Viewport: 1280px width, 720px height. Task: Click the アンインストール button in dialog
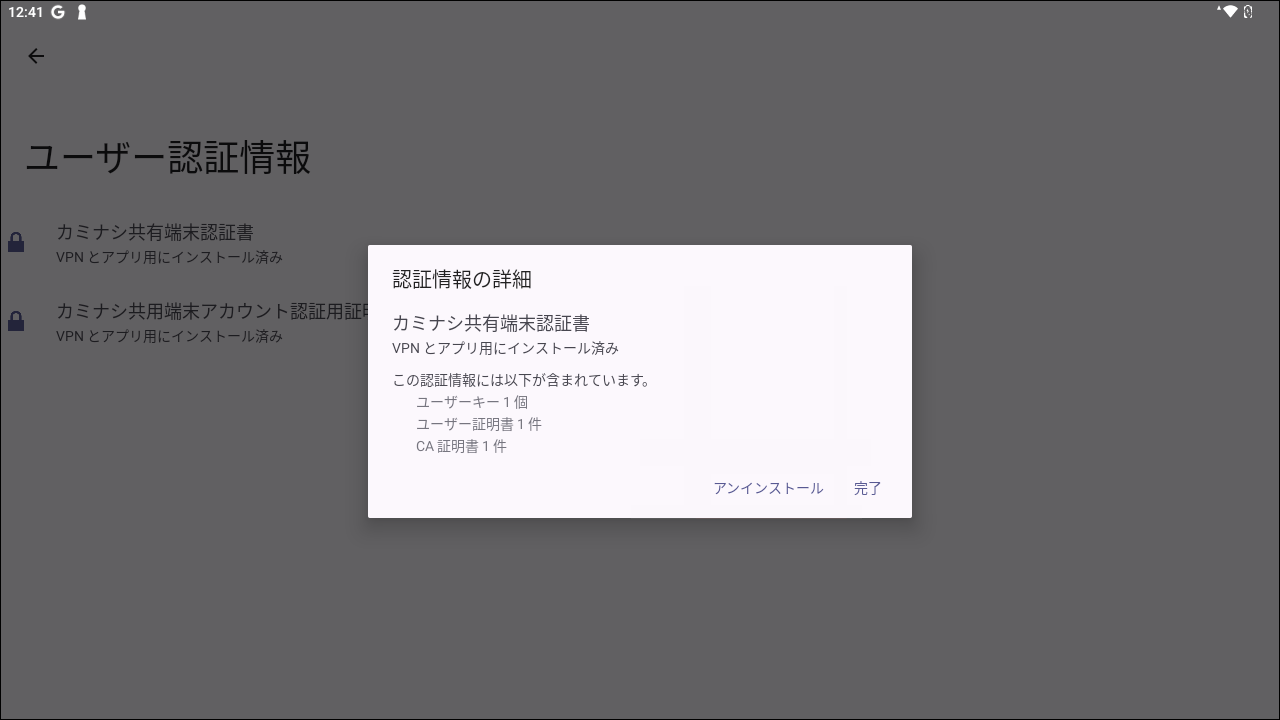coord(768,488)
